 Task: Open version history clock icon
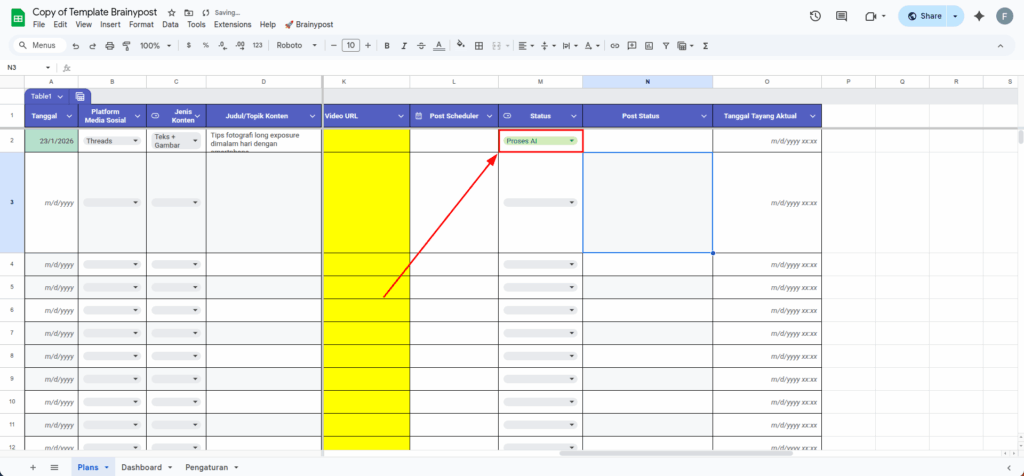pos(815,16)
